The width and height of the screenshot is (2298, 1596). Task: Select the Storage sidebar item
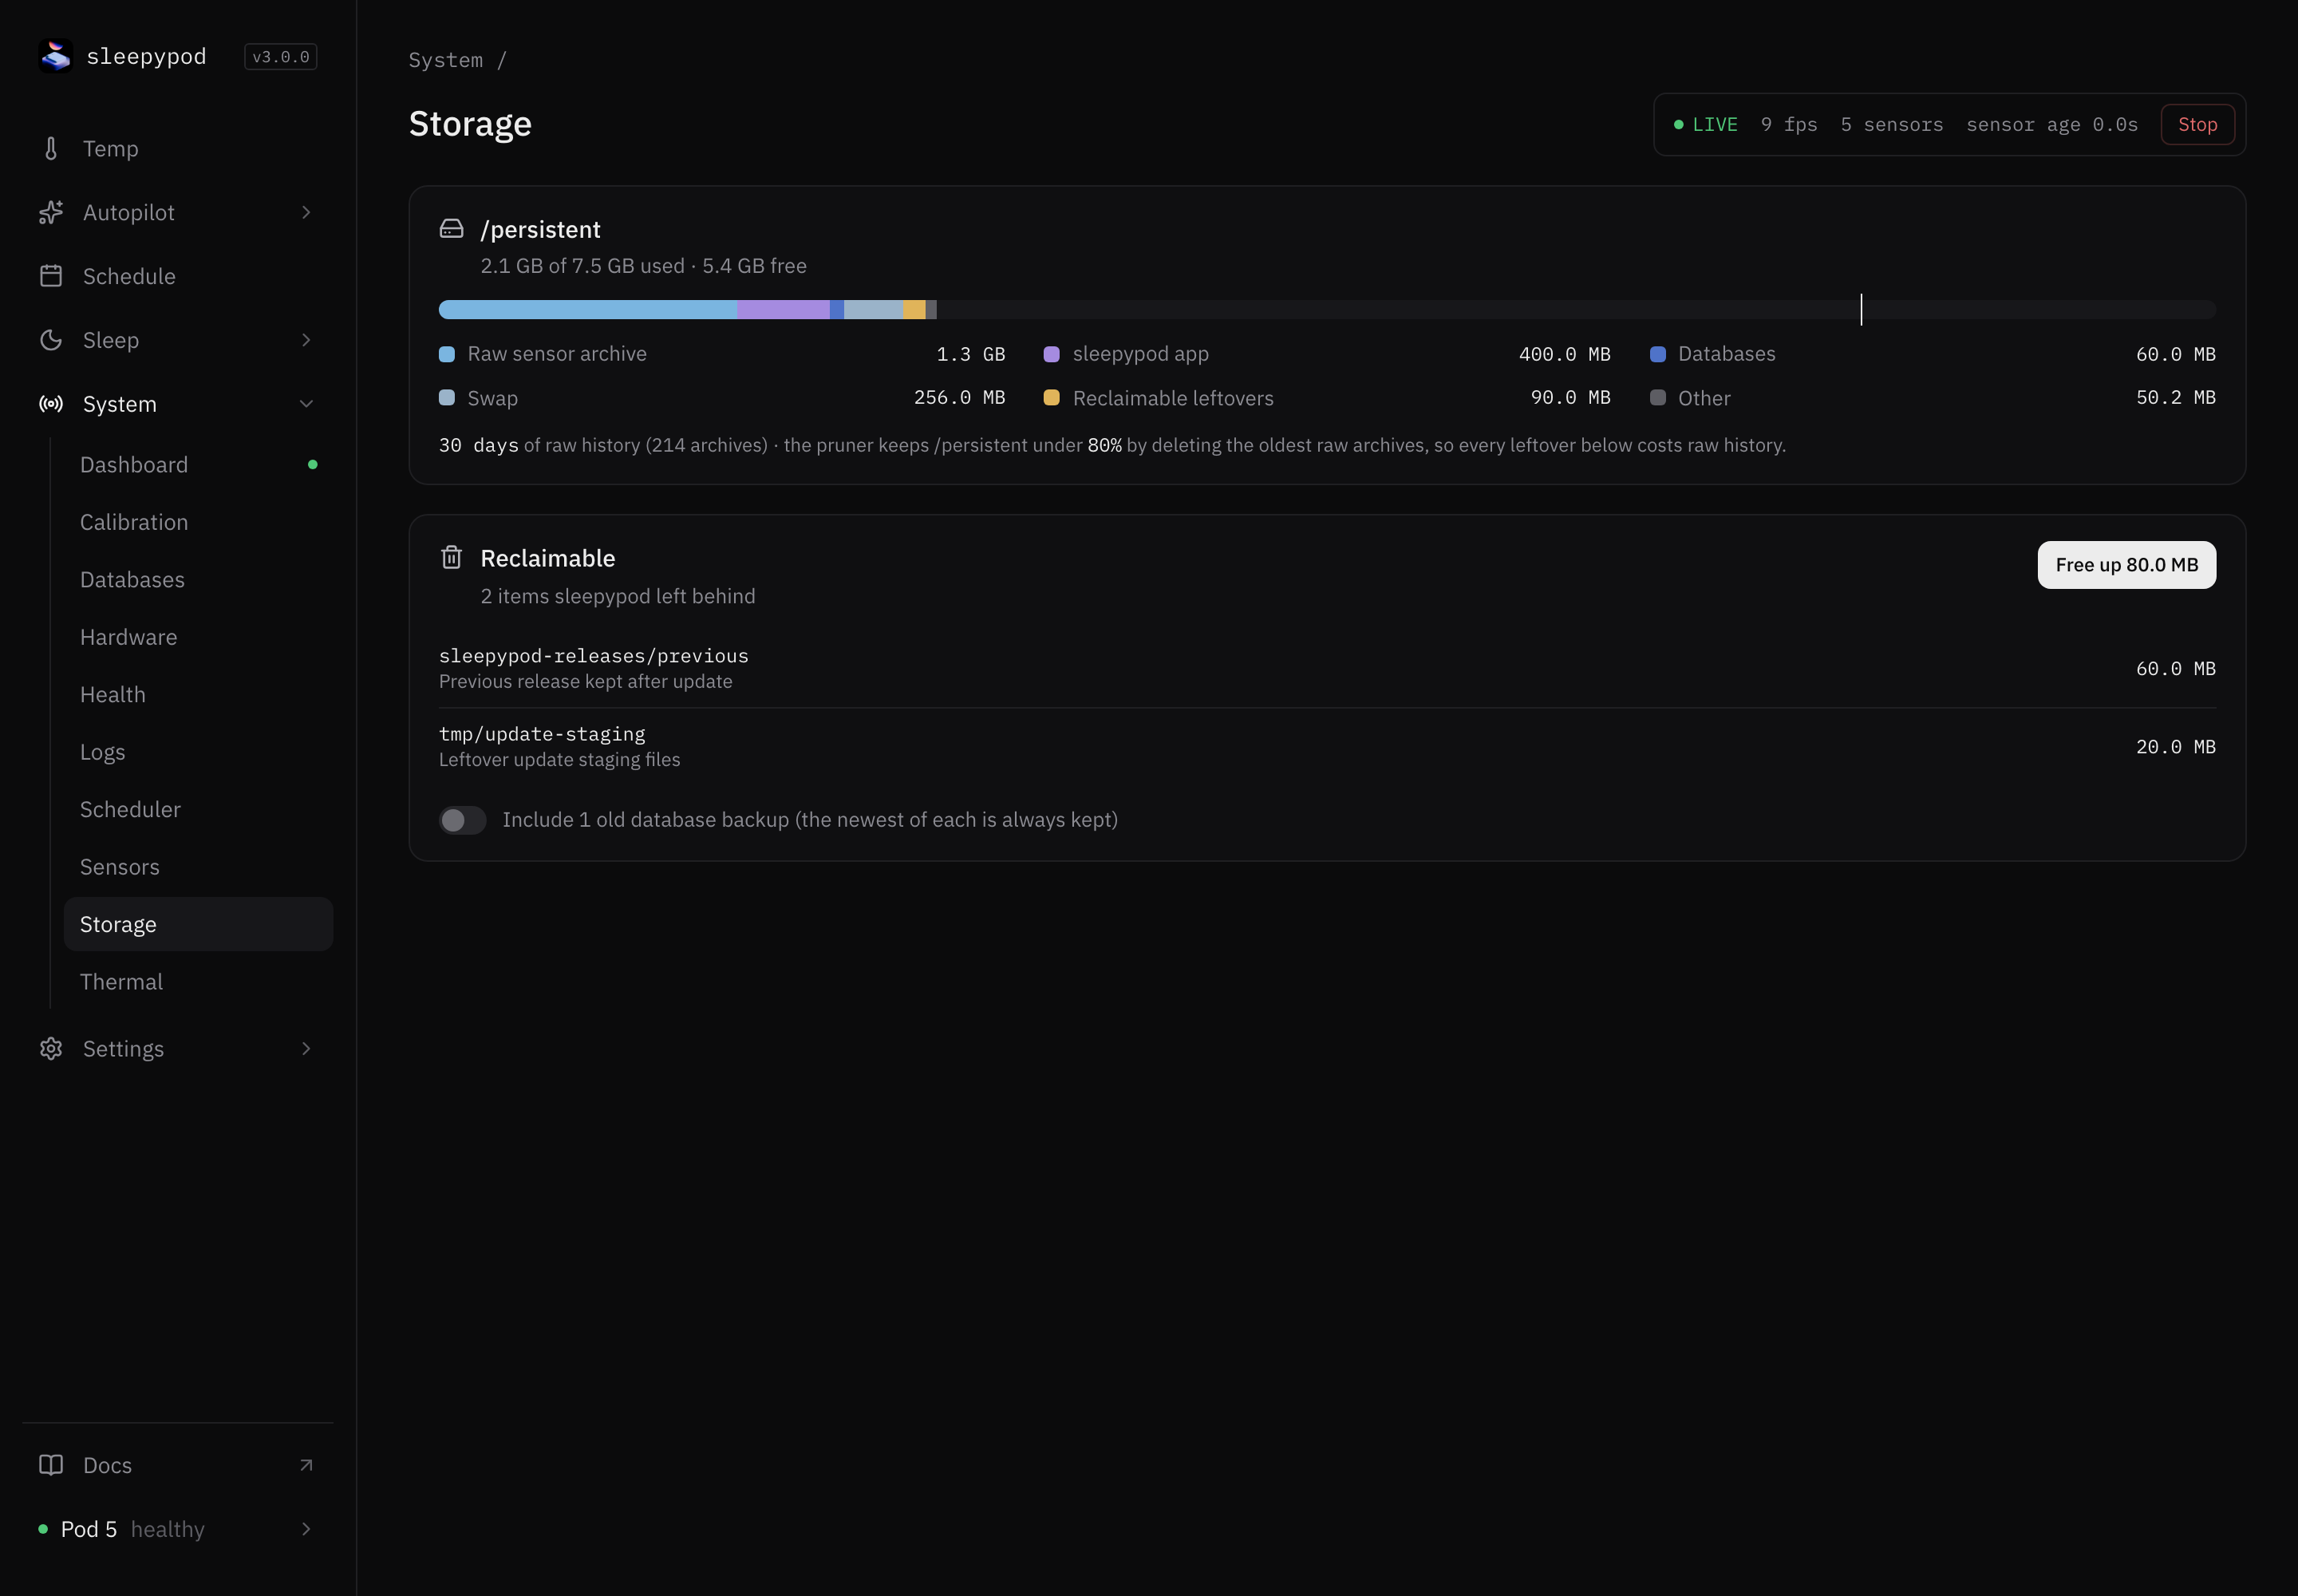point(198,924)
